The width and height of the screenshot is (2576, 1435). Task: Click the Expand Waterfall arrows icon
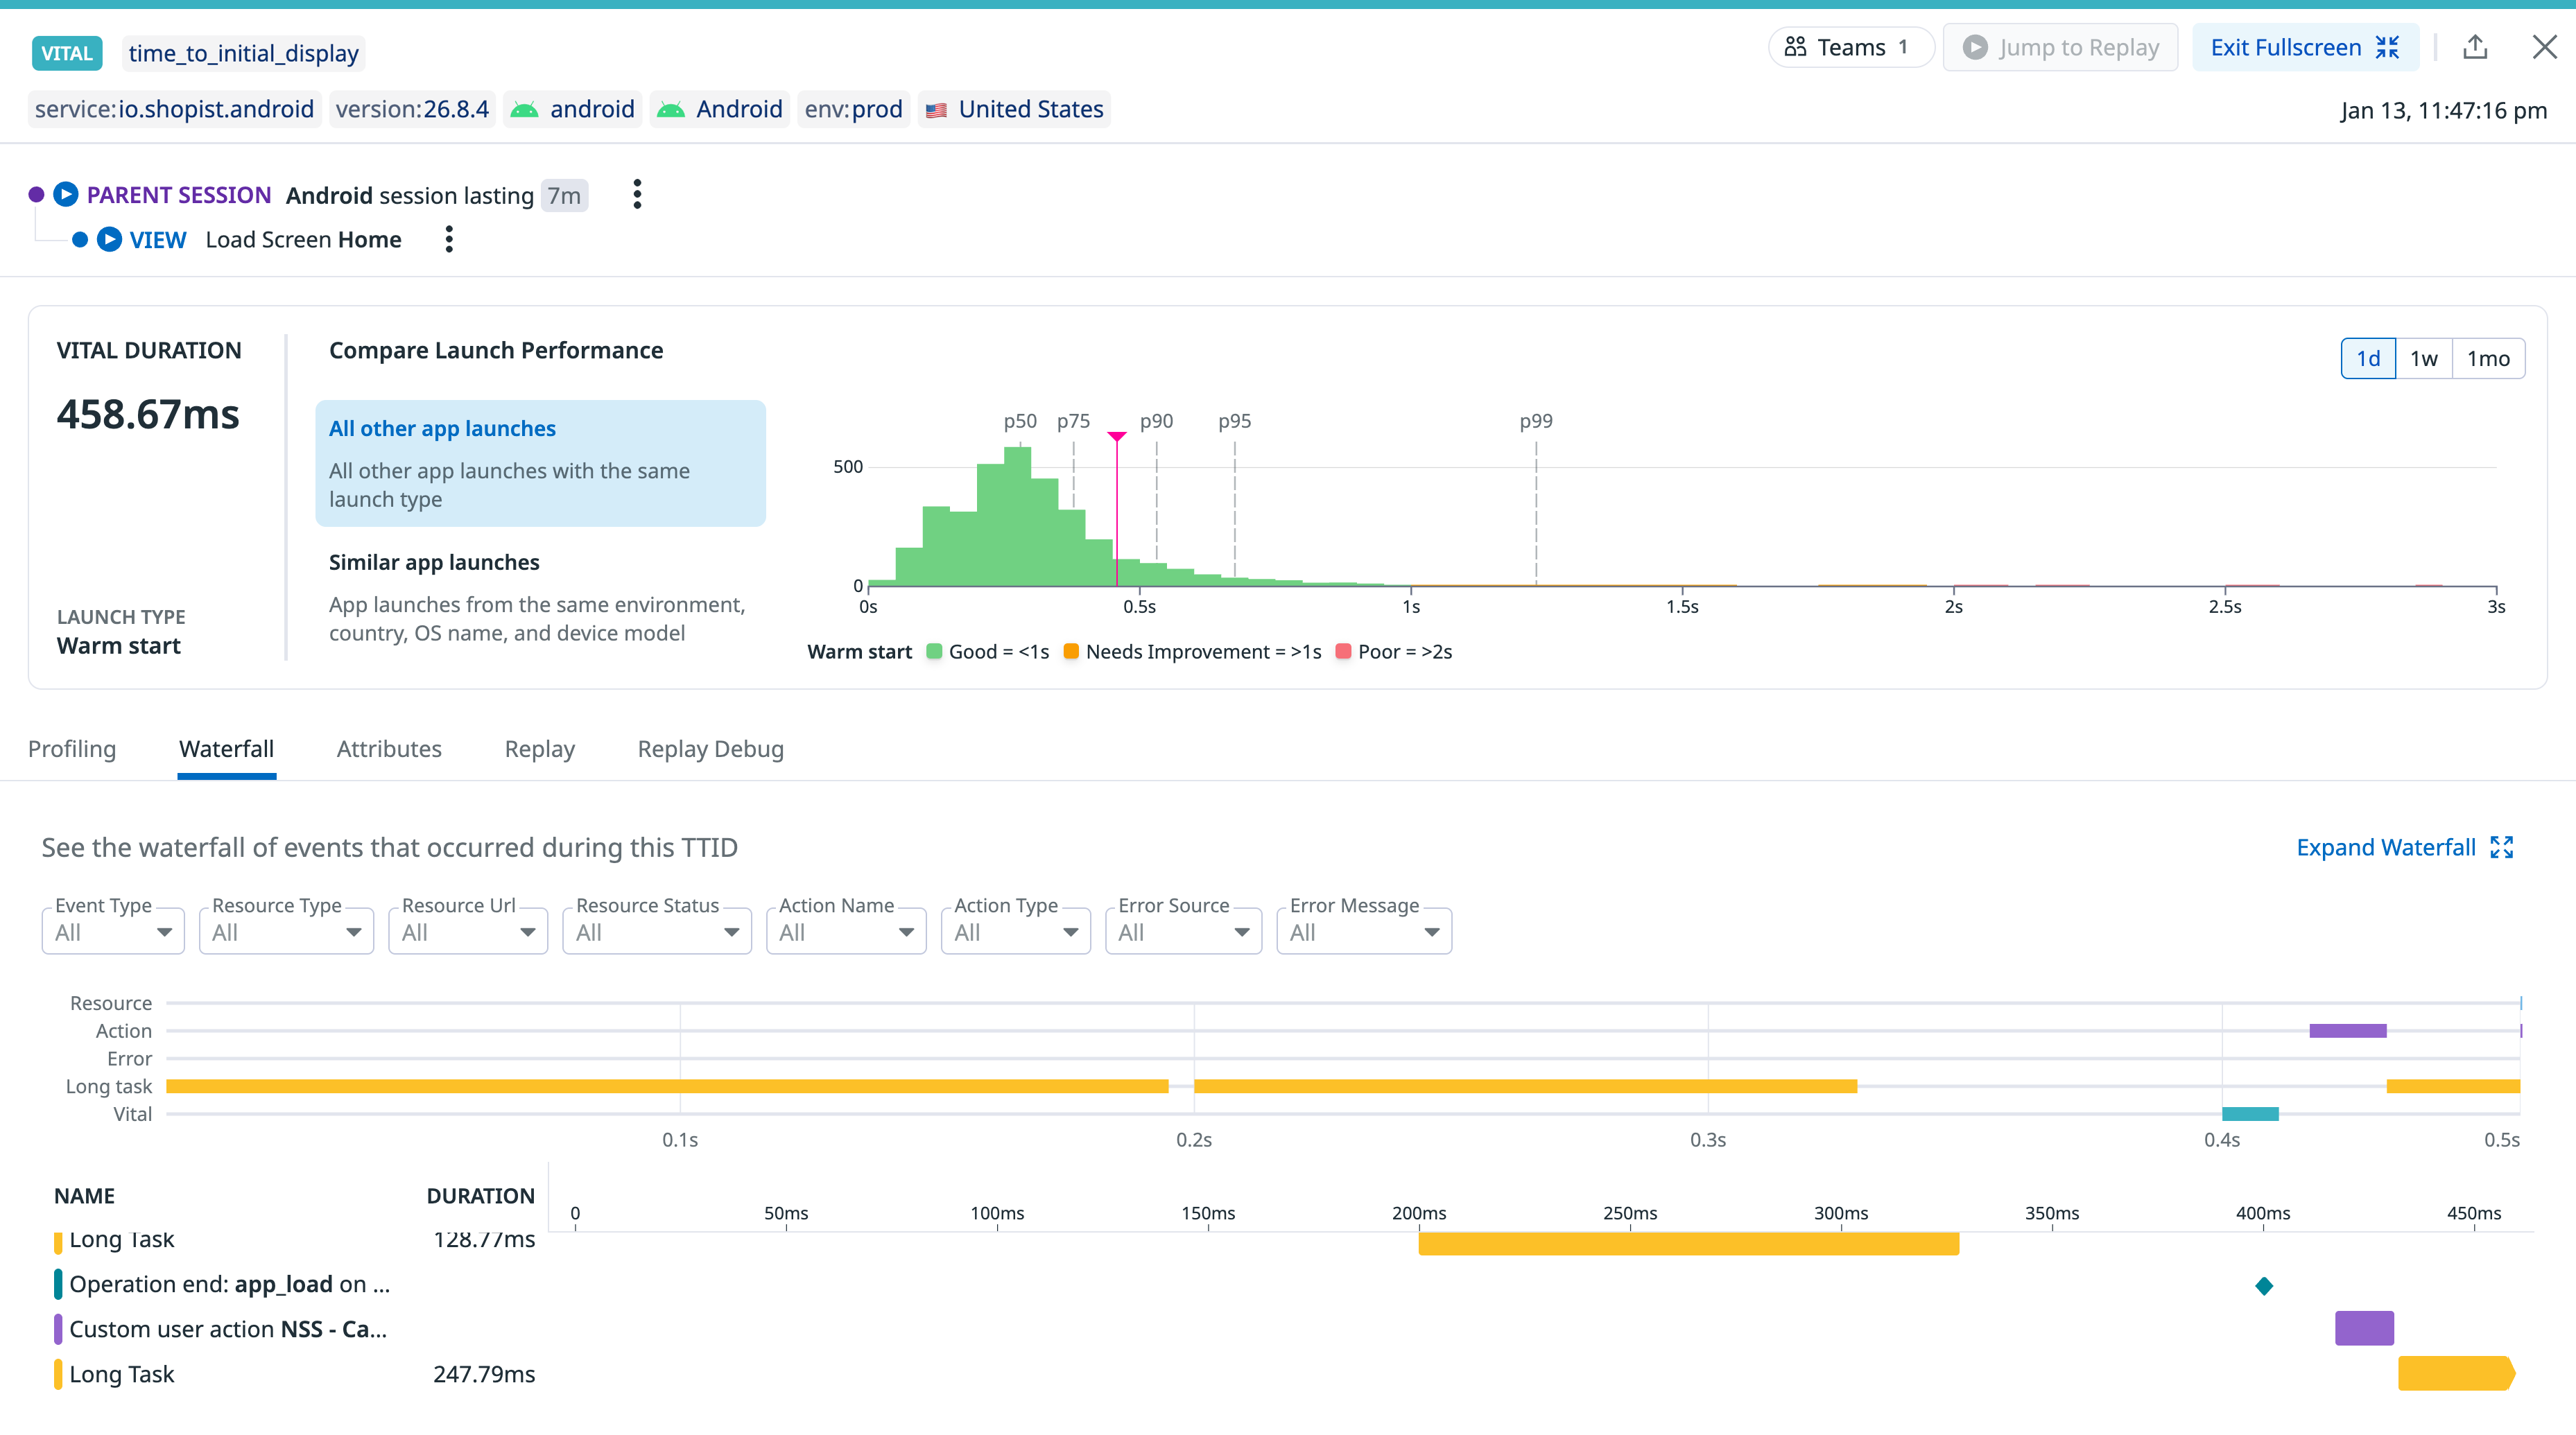click(2502, 847)
